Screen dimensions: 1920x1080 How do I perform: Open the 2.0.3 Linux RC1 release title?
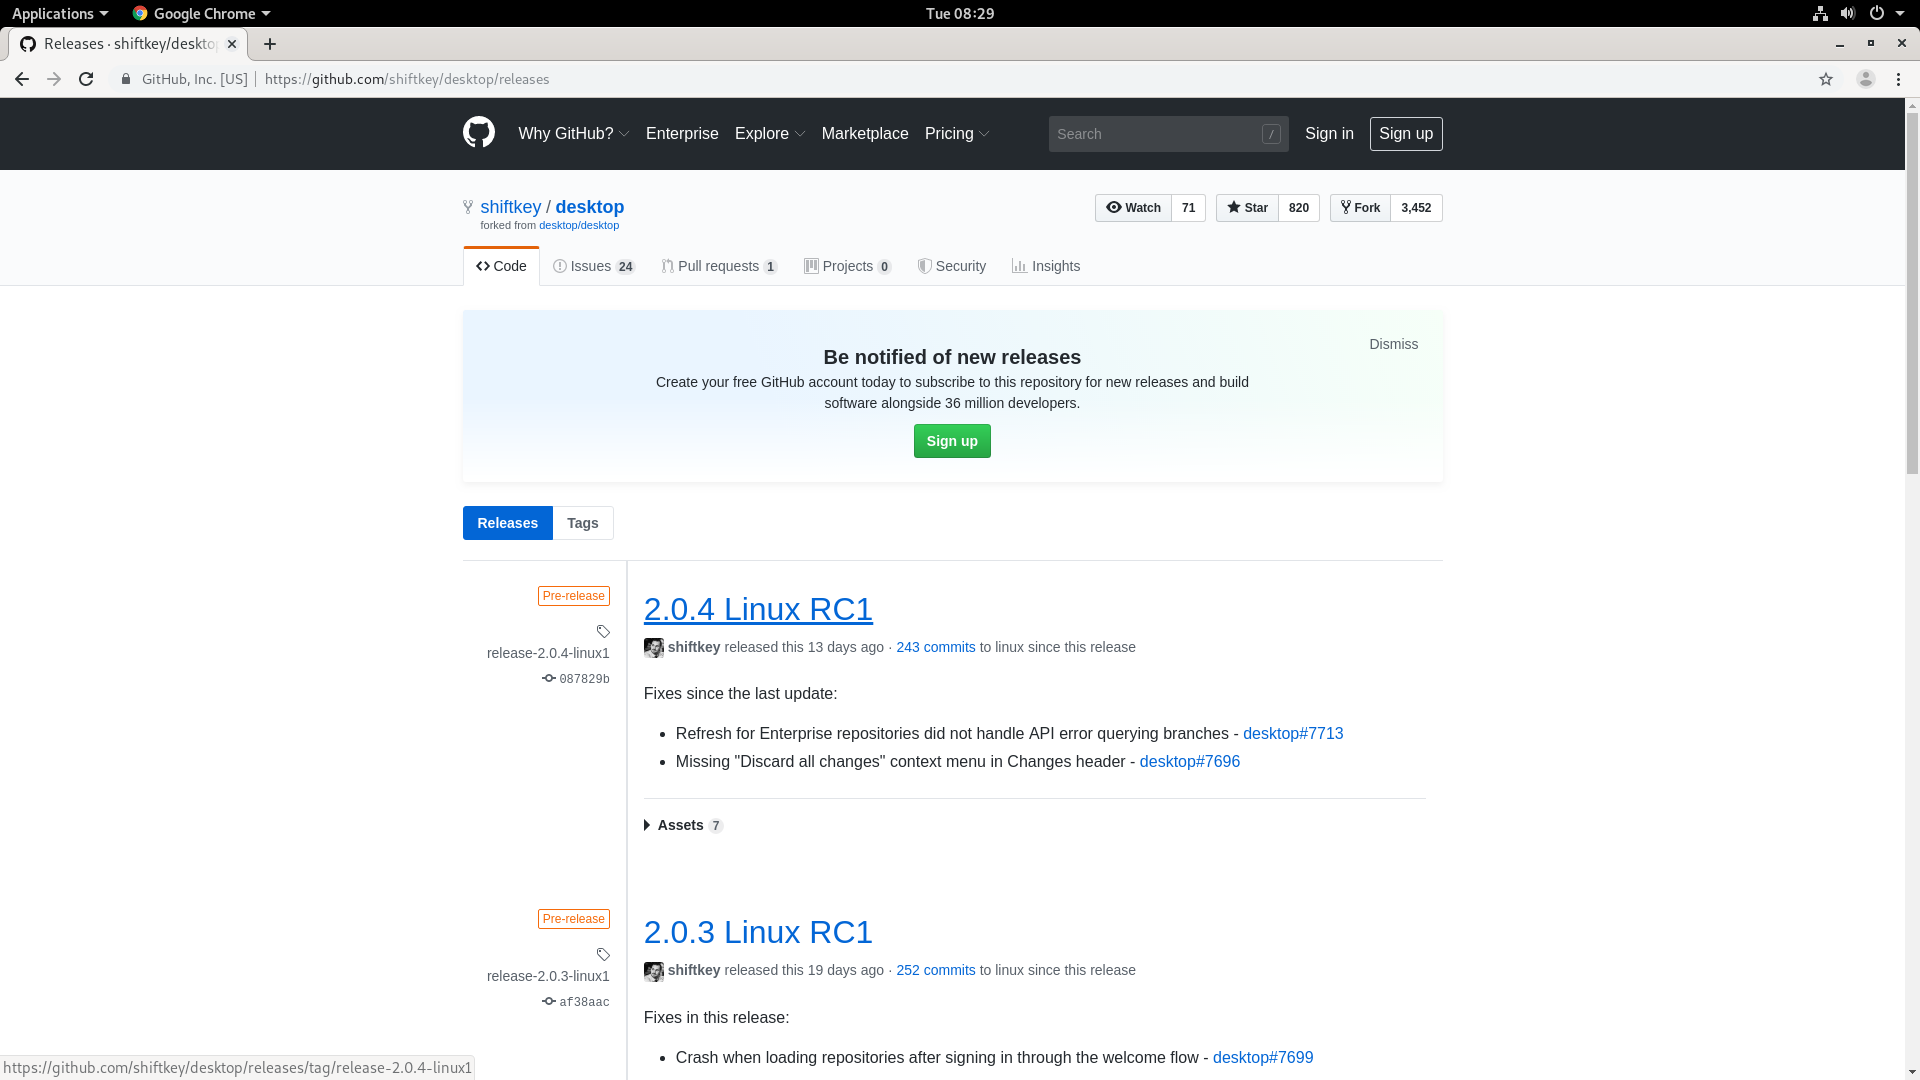click(x=758, y=932)
